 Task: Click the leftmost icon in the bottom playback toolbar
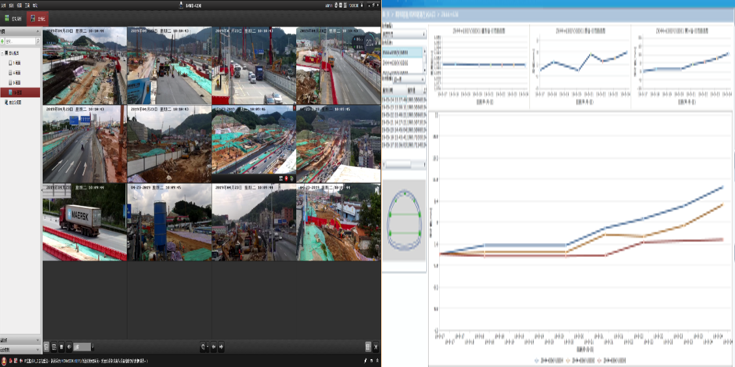pos(46,347)
